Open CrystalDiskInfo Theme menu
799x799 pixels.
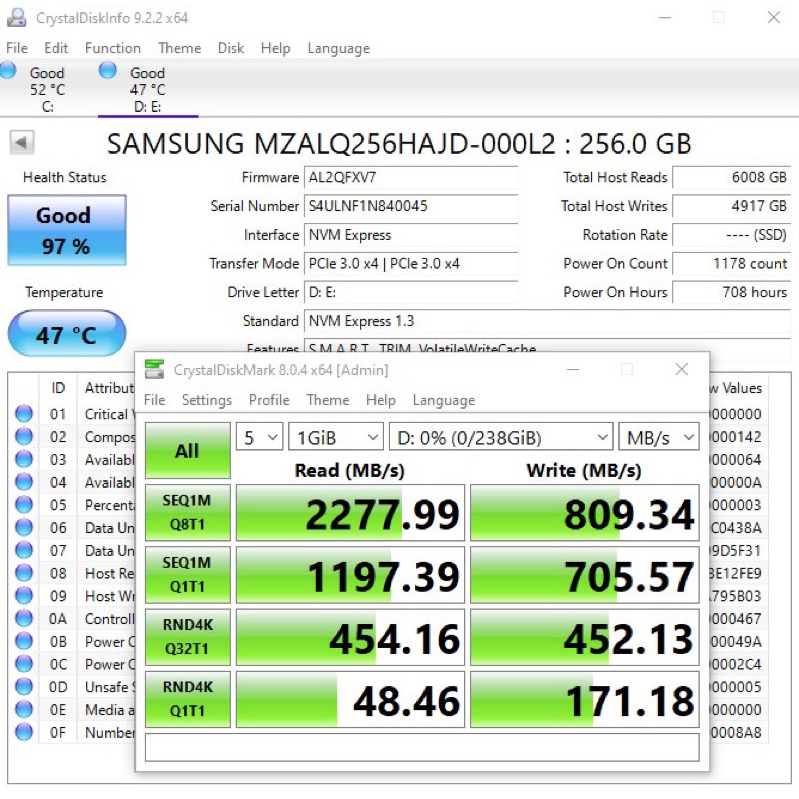click(x=179, y=48)
